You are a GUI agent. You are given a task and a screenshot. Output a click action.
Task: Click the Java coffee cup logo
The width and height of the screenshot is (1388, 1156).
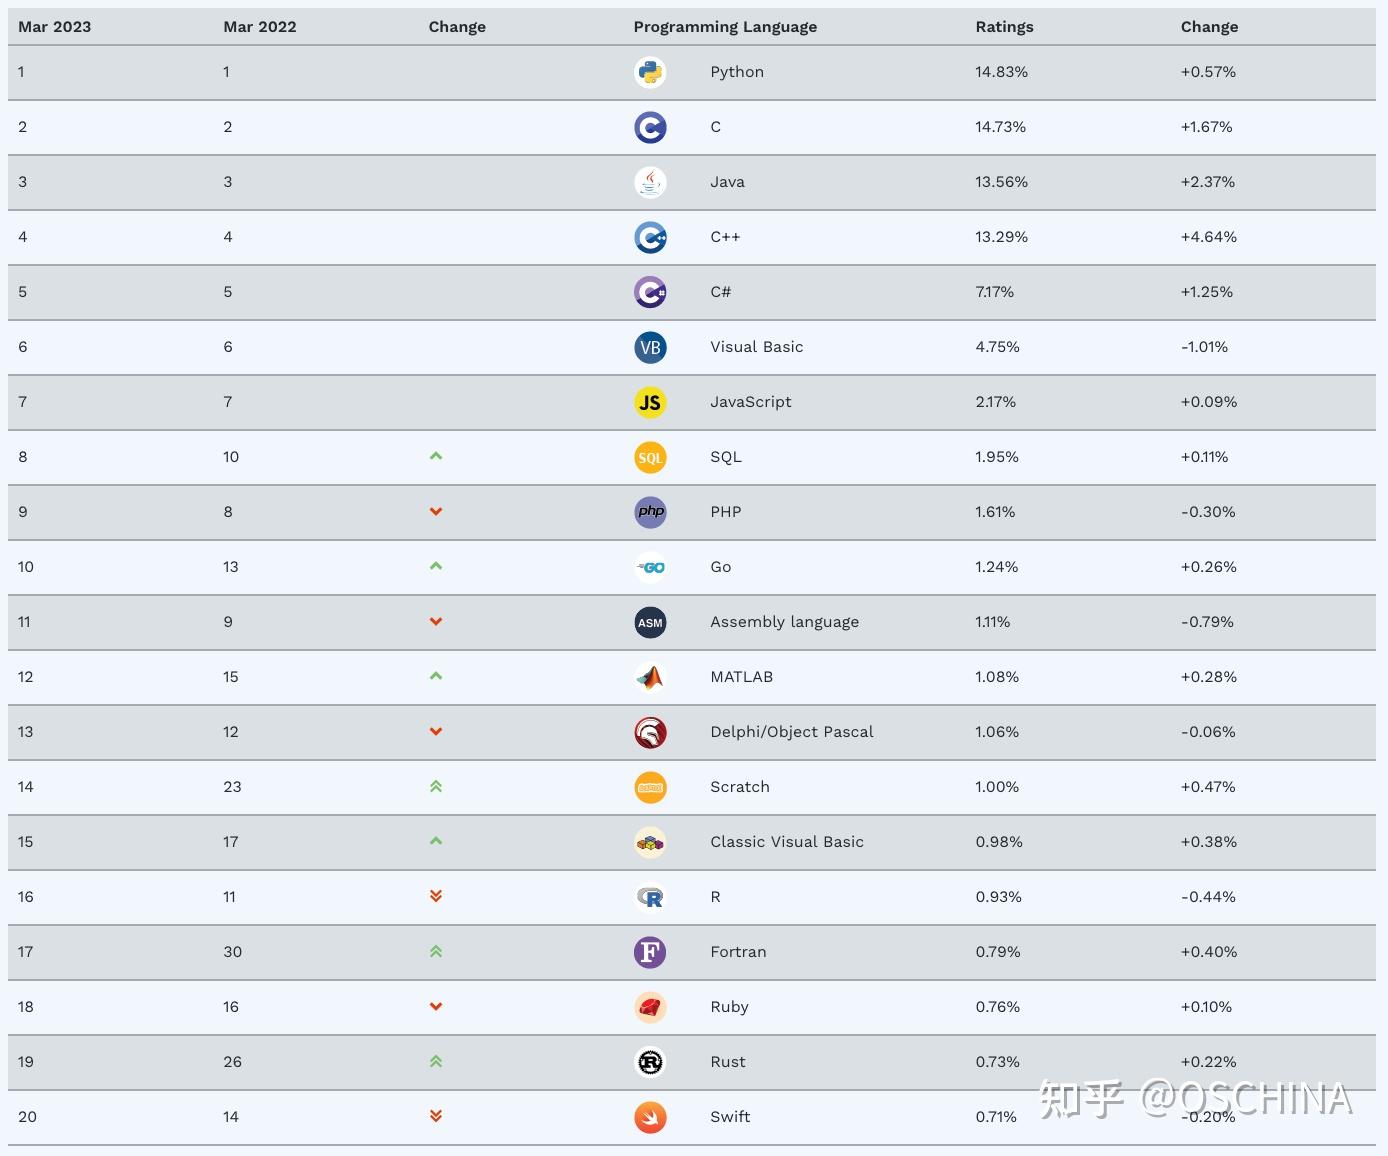650,182
